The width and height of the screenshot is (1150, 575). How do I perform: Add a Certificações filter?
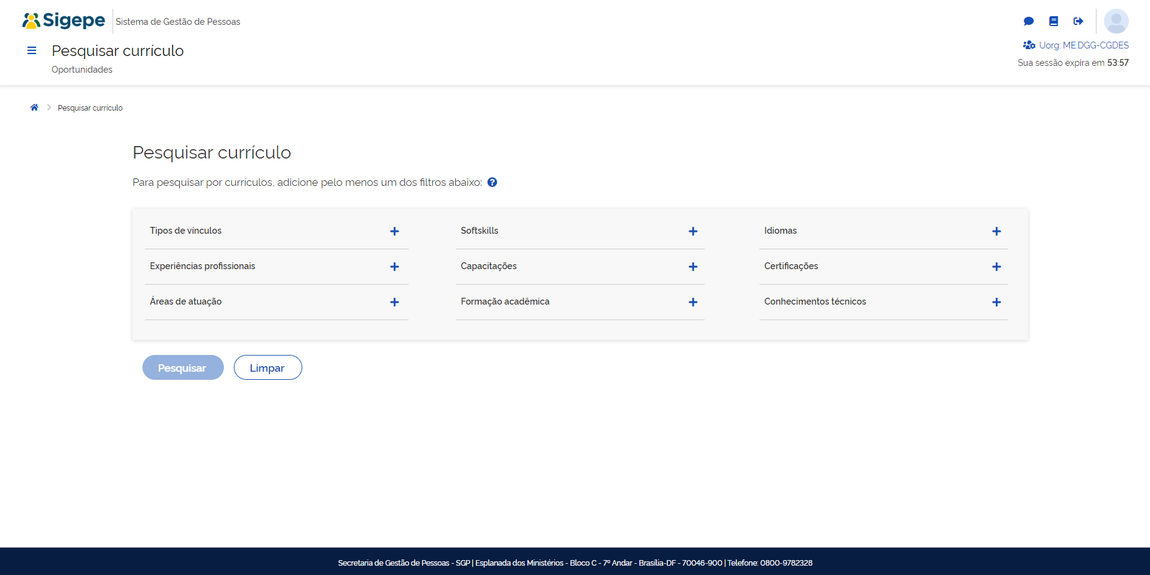(x=996, y=267)
